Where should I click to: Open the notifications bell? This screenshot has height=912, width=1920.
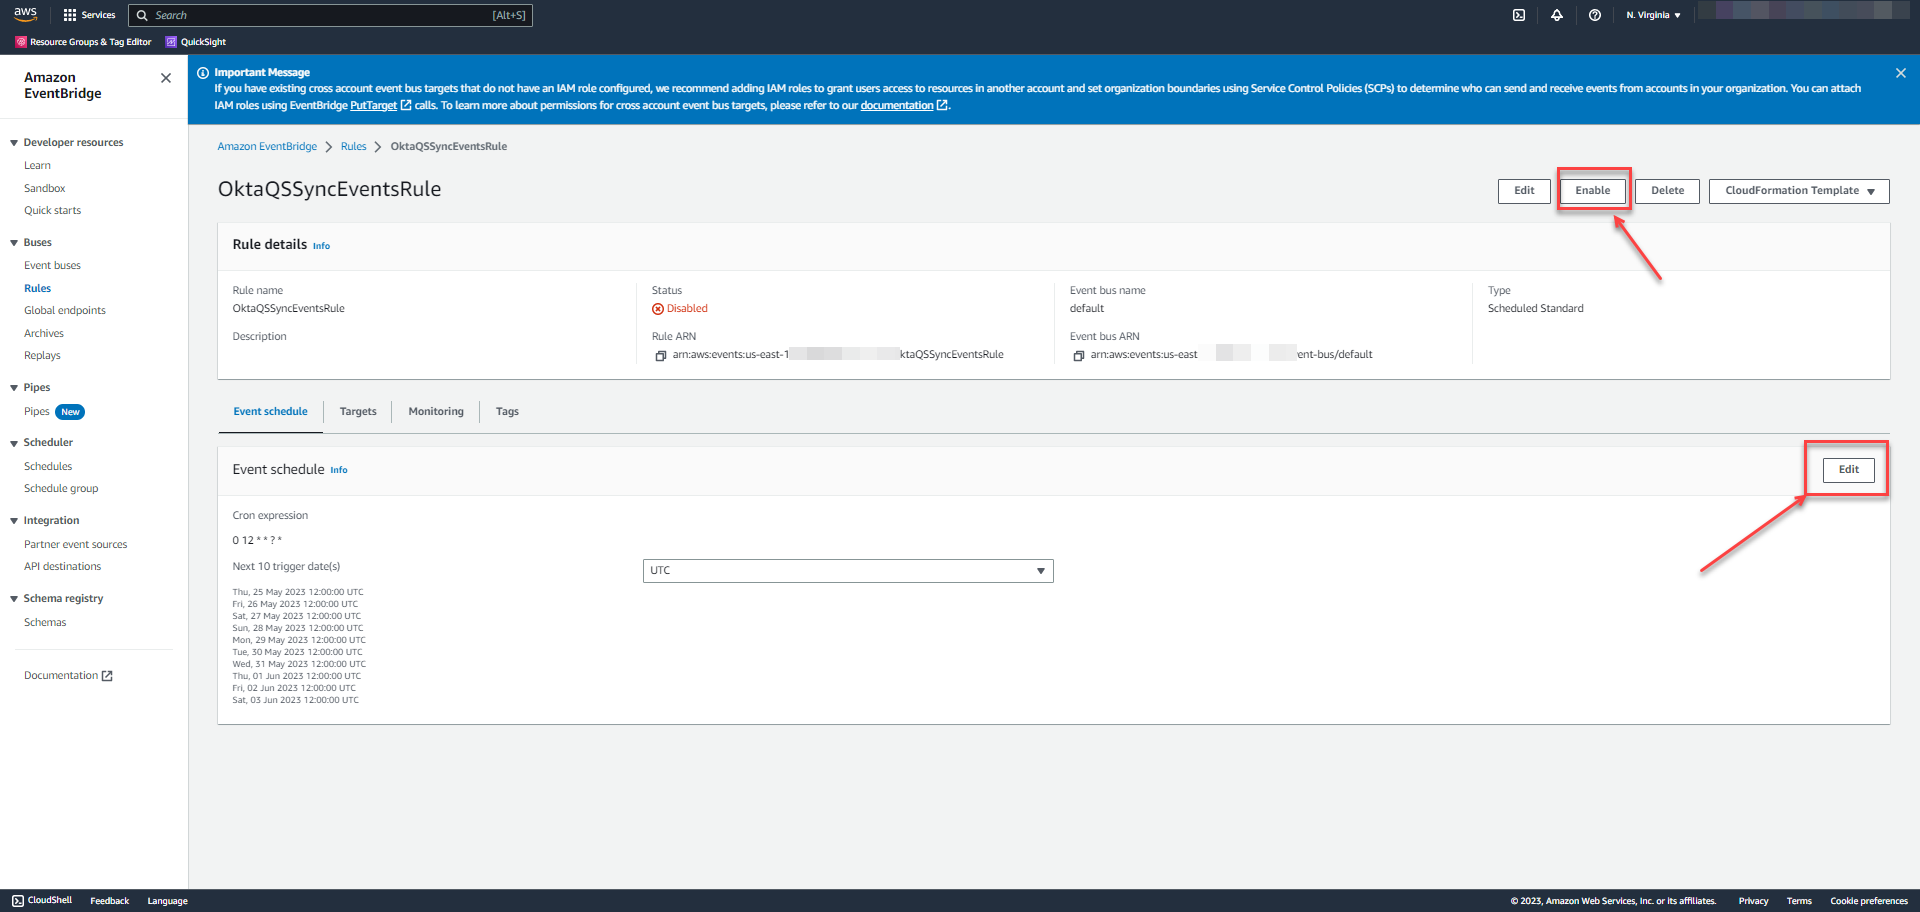click(1557, 15)
